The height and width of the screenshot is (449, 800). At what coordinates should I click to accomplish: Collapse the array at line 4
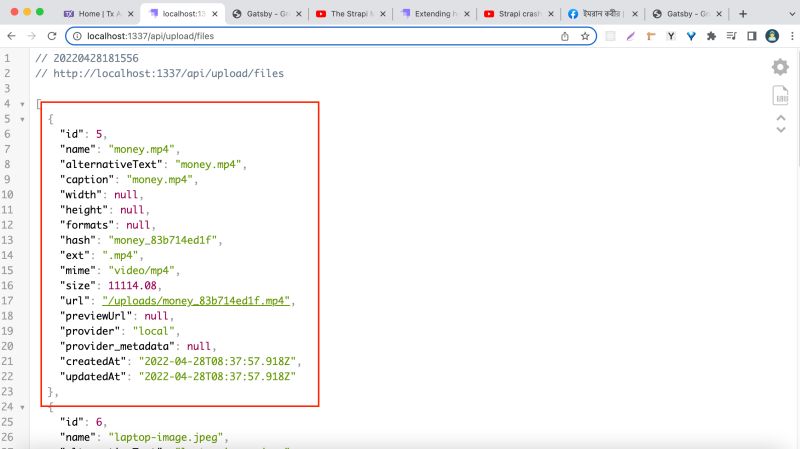(22, 104)
